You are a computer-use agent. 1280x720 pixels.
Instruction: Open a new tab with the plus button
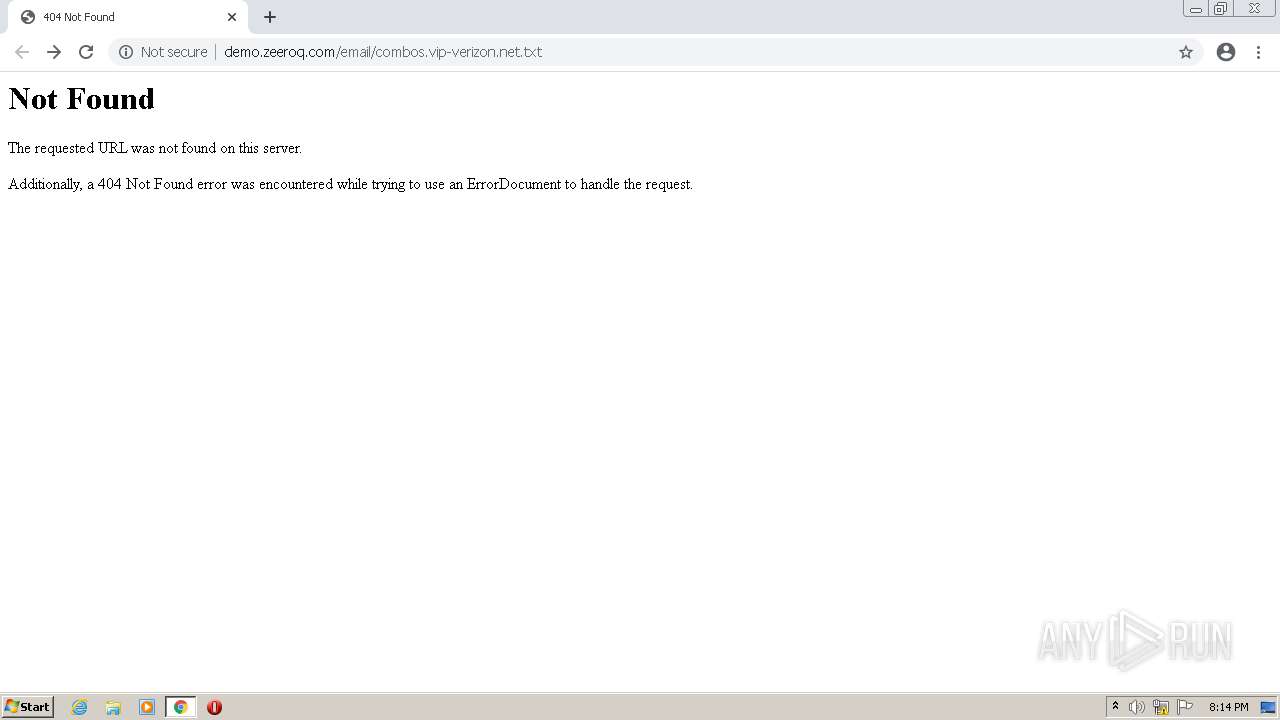pyautogui.click(x=270, y=17)
